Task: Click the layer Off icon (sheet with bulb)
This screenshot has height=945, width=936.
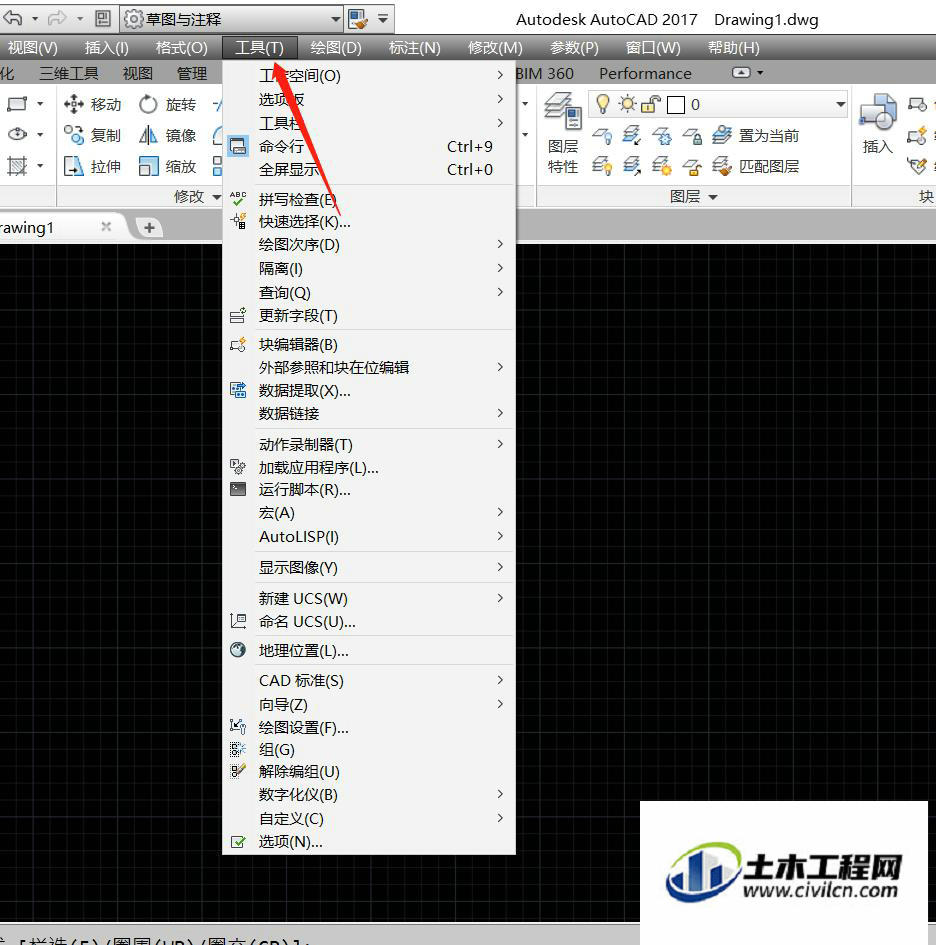Action: pyautogui.click(x=602, y=136)
